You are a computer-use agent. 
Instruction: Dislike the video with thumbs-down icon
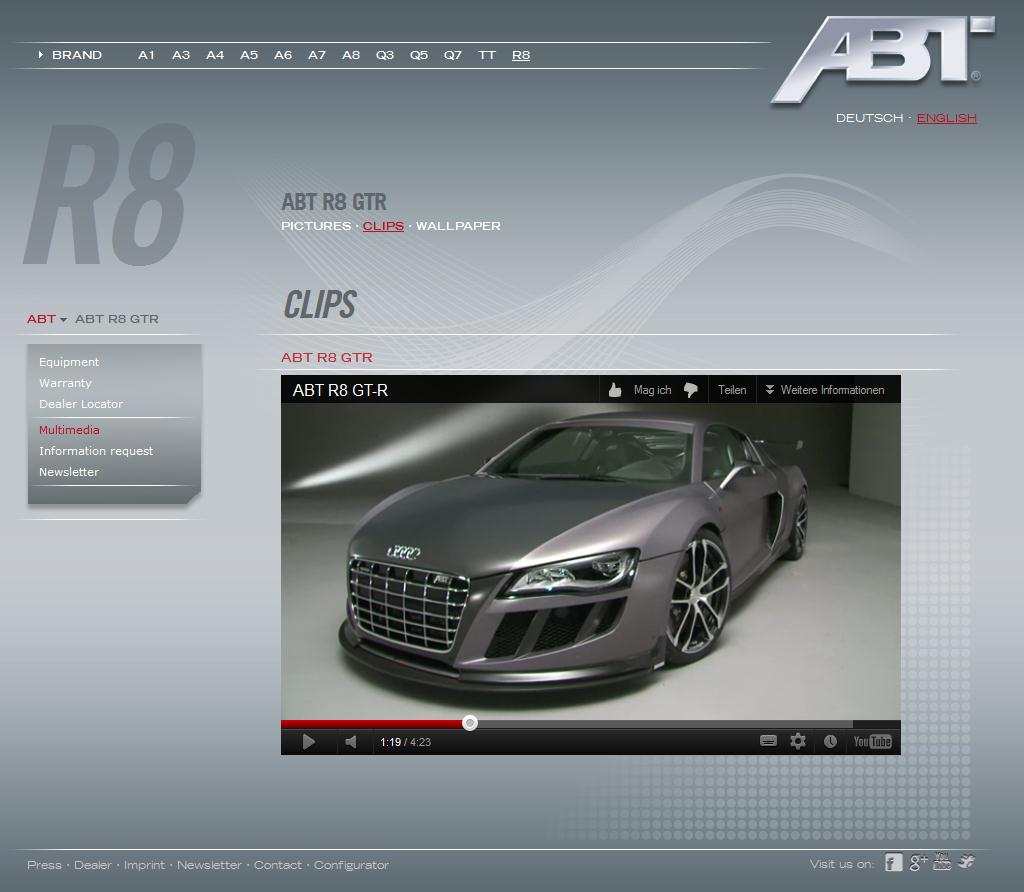pos(690,390)
